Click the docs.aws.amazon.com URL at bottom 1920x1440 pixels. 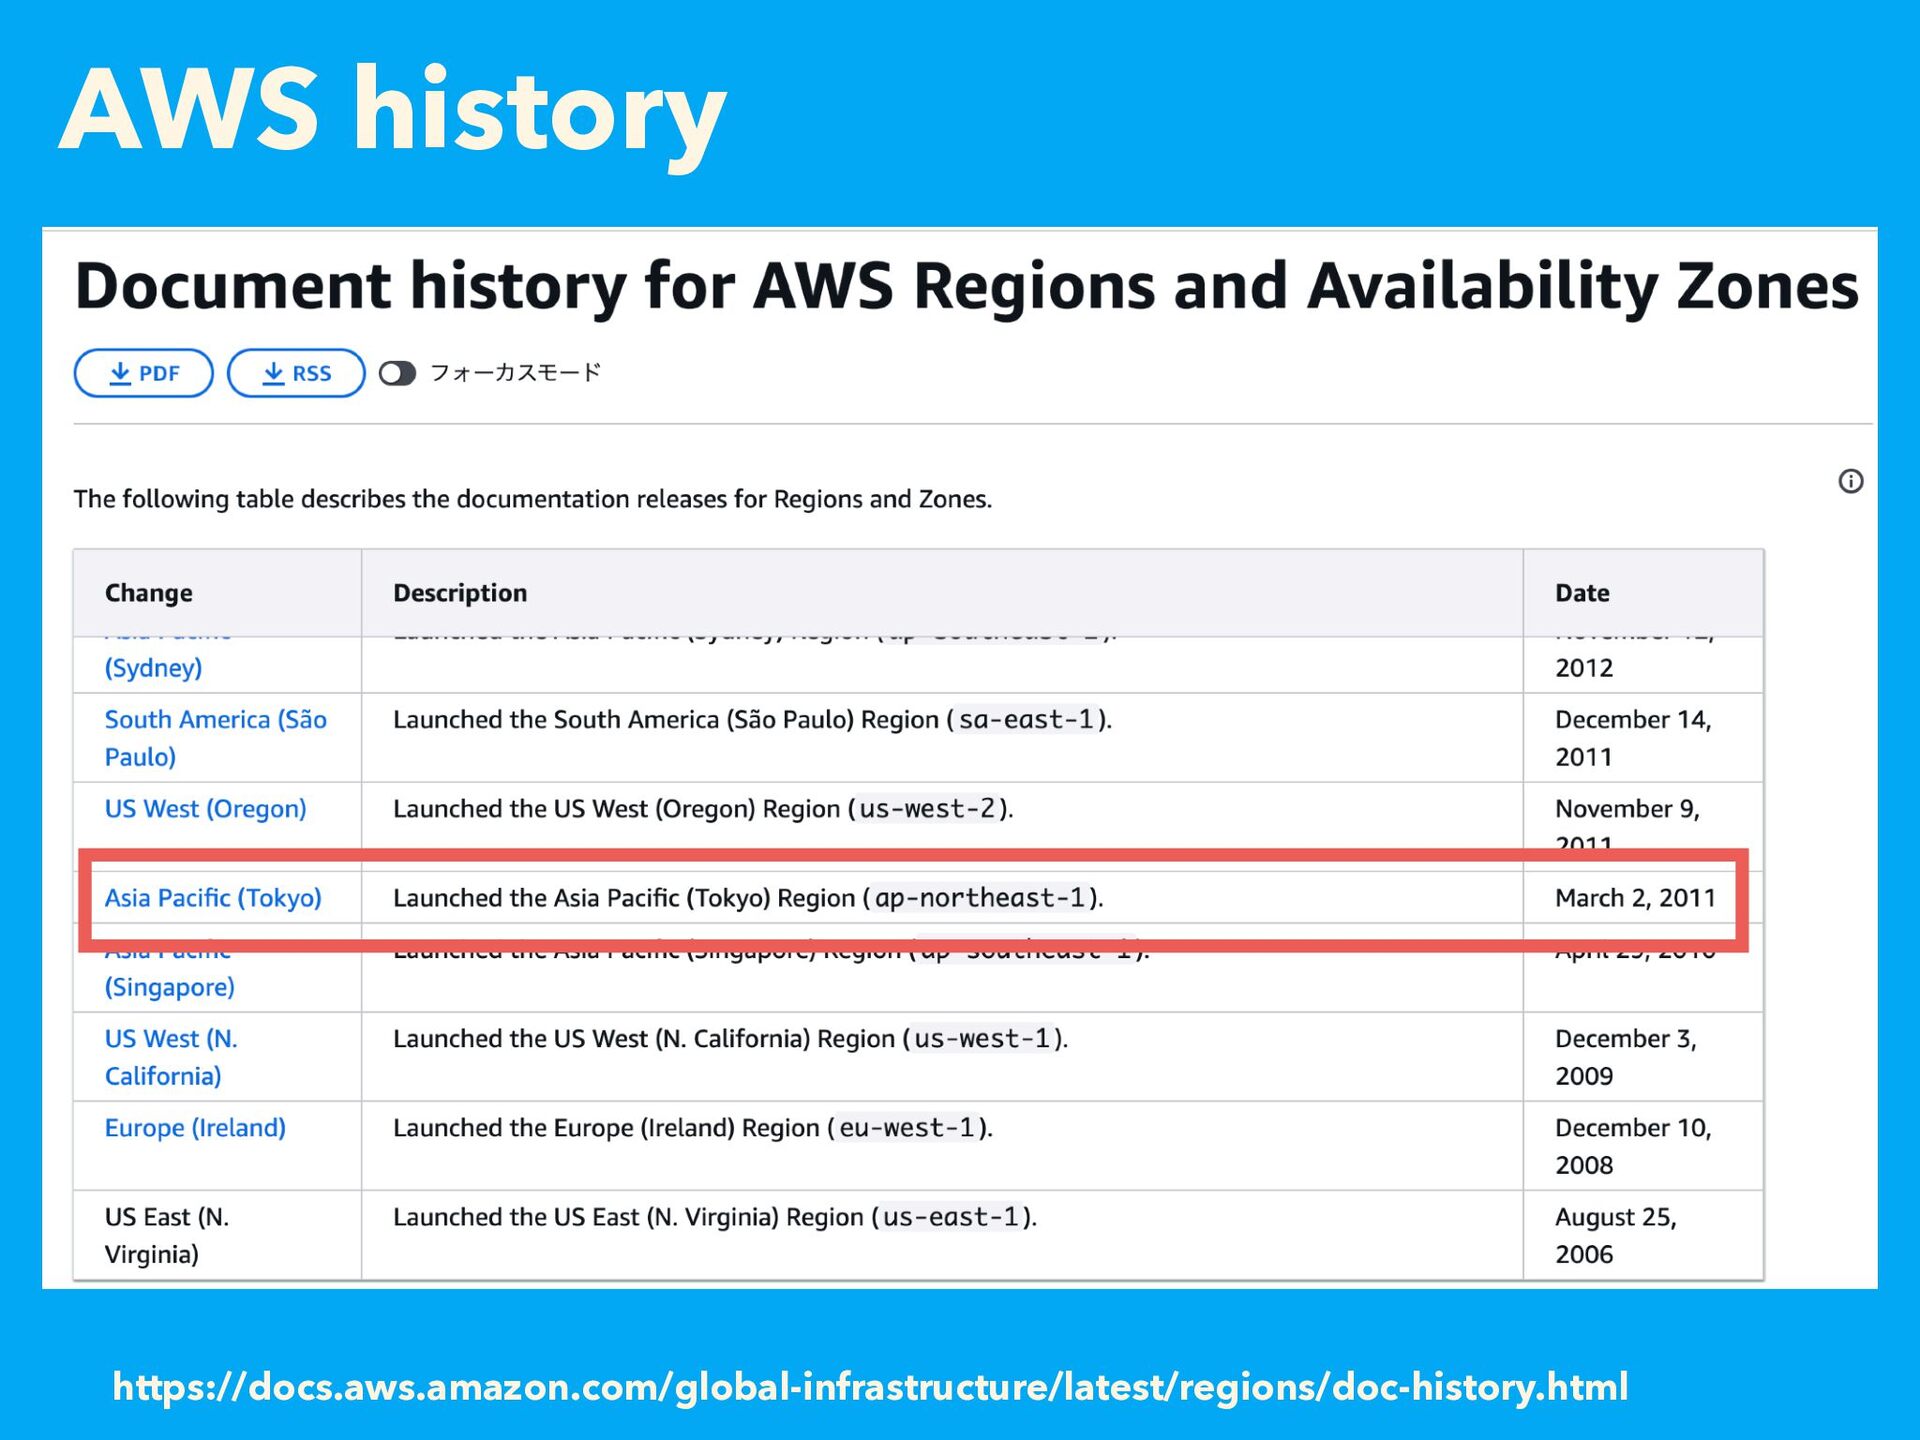pyautogui.click(x=870, y=1387)
